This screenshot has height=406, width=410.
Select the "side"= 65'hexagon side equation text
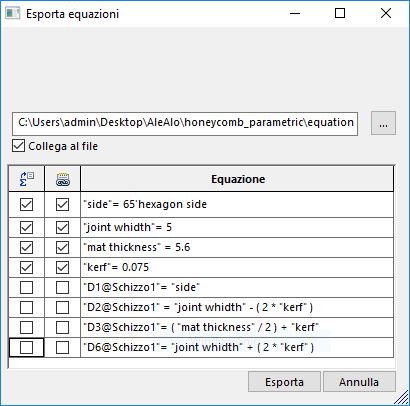pos(145,204)
